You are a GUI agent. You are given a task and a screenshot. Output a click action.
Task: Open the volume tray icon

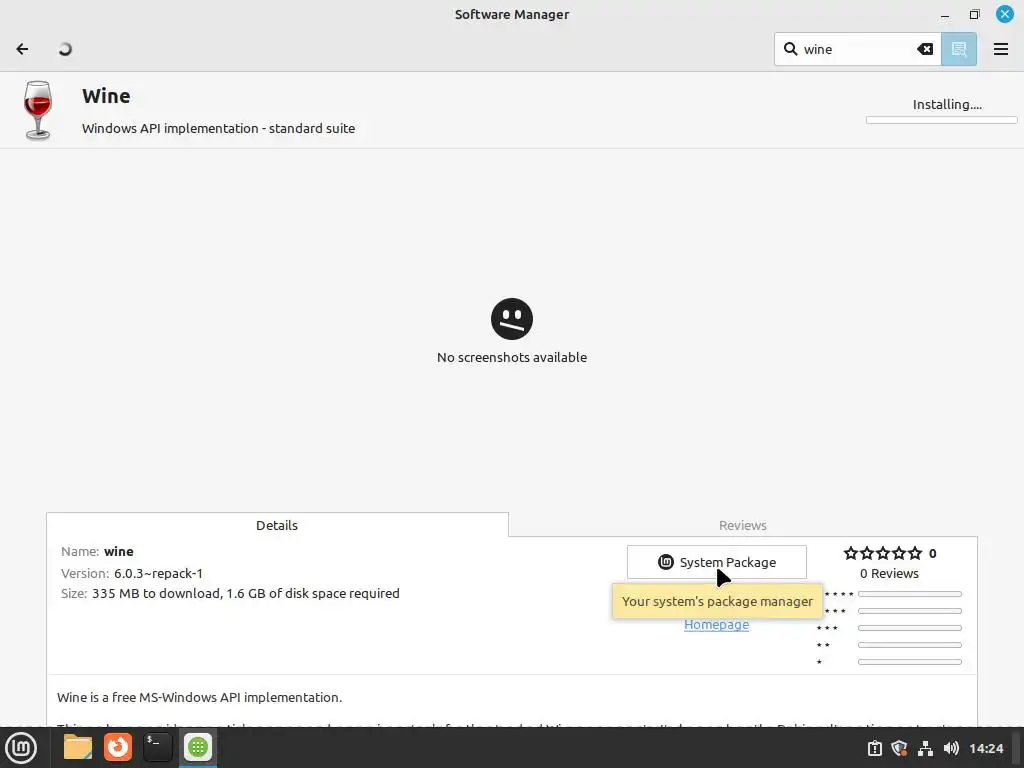click(951, 748)
